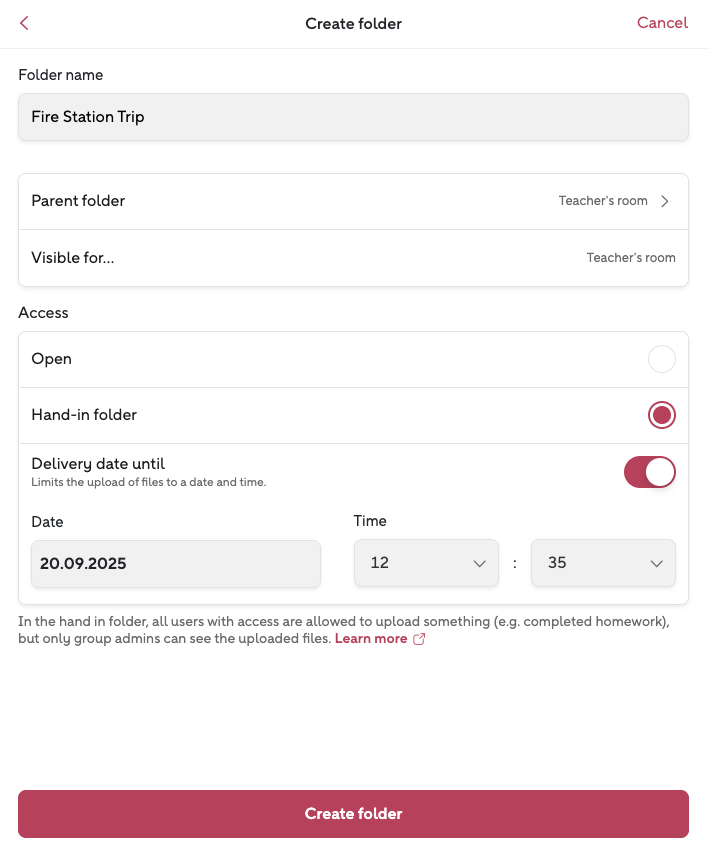
Task: Click the Teacher's room parent folder value
Action: click(x=603, y=201)
